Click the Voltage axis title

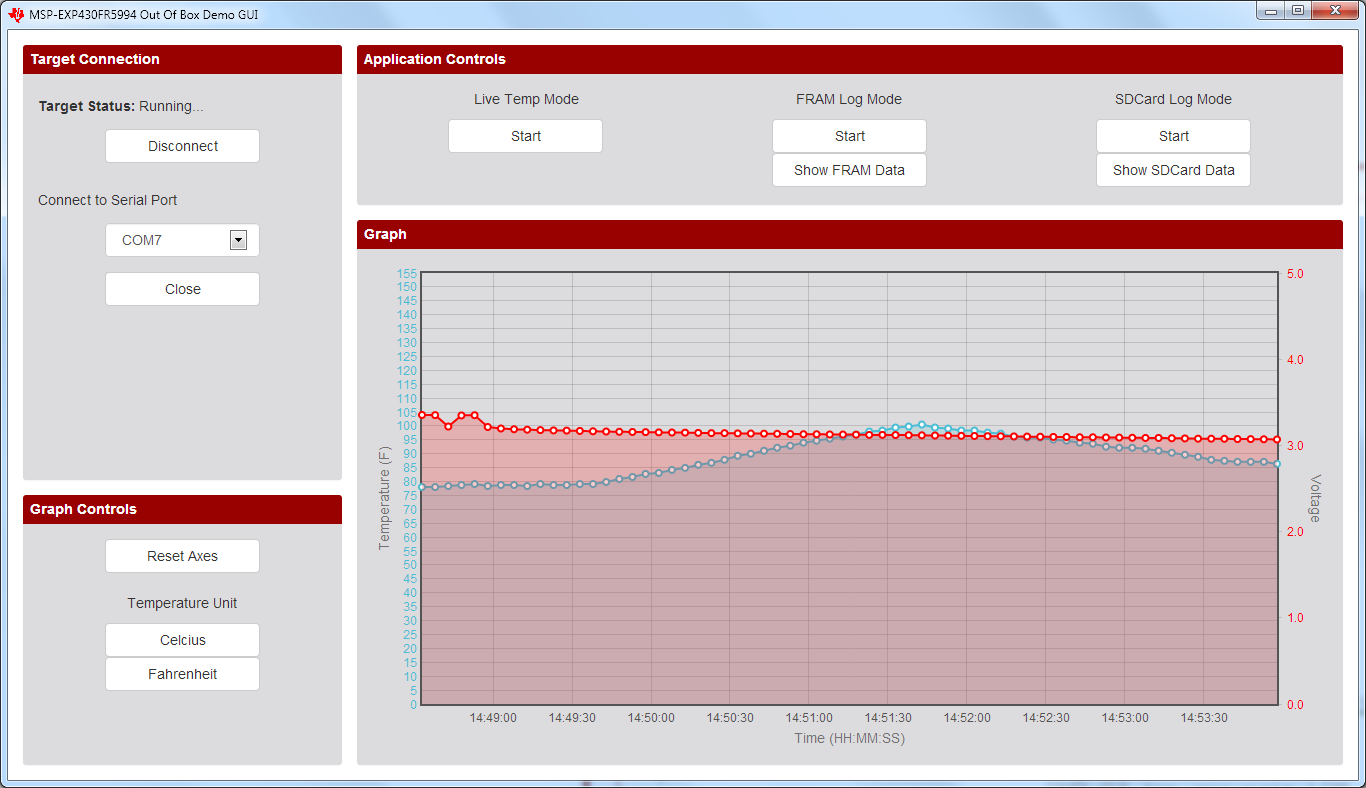(x=1315, y=498)
